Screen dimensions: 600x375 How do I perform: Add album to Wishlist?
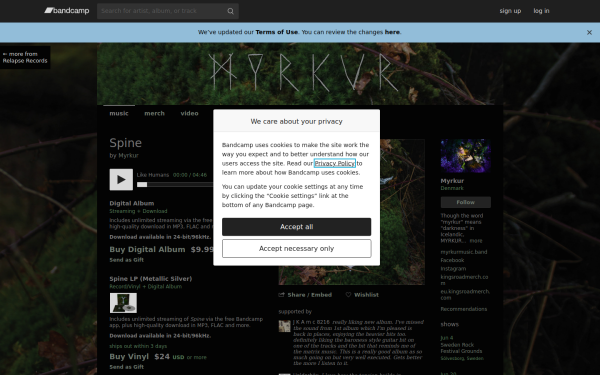(x=362, y=295)
